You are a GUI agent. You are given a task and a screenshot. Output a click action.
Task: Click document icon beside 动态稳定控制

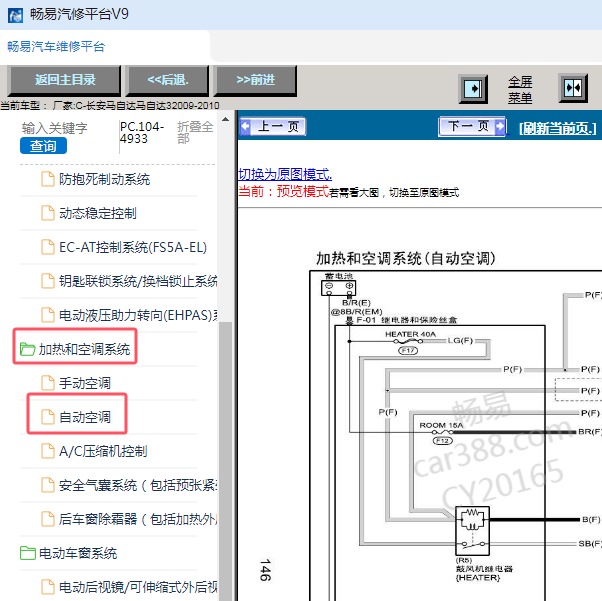pos(48,213)
